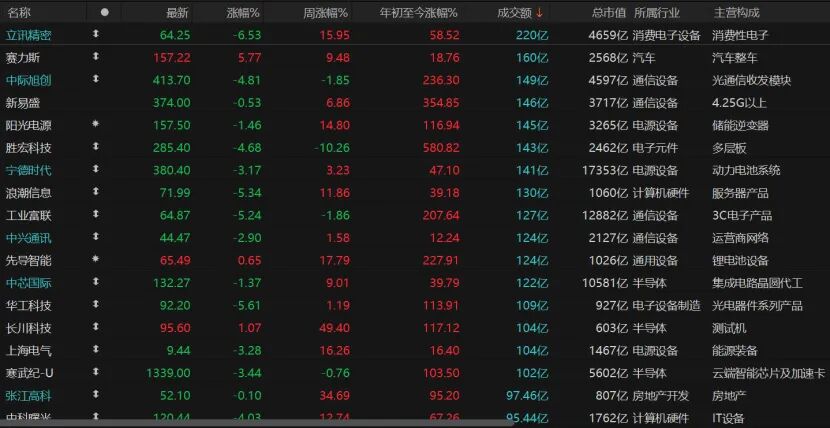Viewport: 830px width, 428px height.
Task: Click the 集成电路晶圆代工 business cell
Action: pyautogui.click(x=757, y=283)
